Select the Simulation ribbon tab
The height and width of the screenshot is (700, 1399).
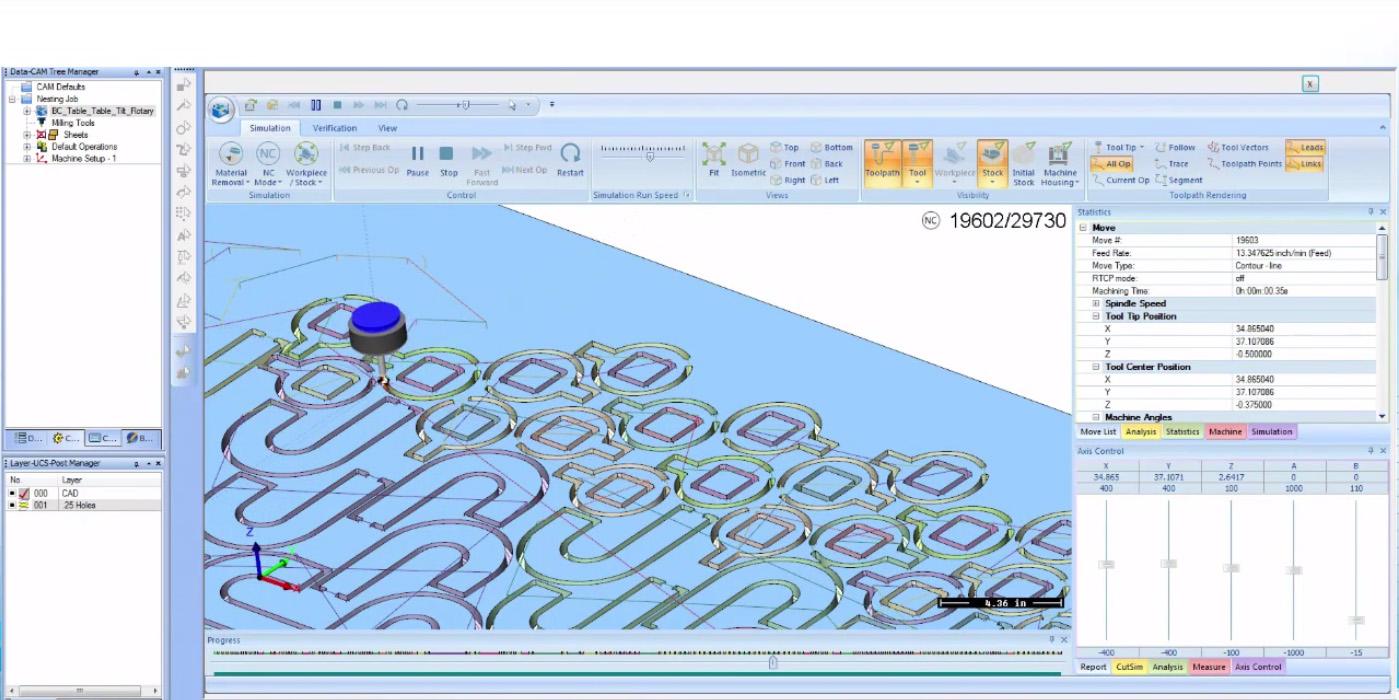[x=270, y=128]
